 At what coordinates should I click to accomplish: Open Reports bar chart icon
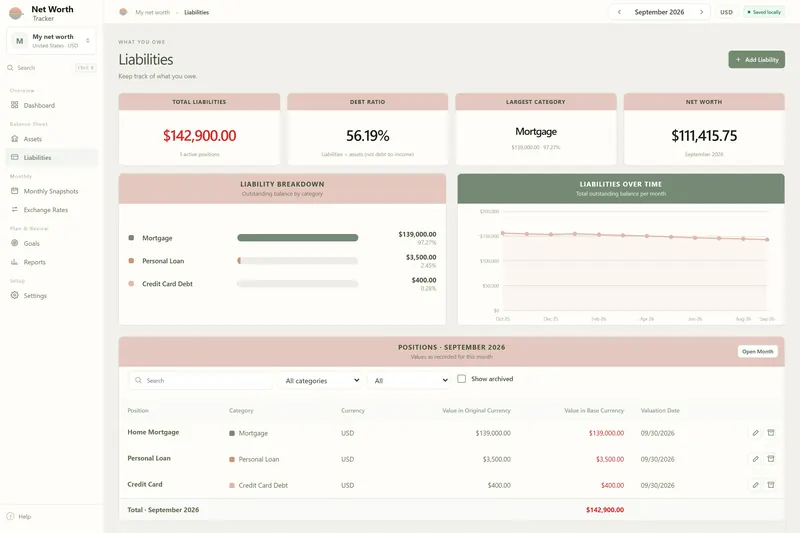[14, 262]
